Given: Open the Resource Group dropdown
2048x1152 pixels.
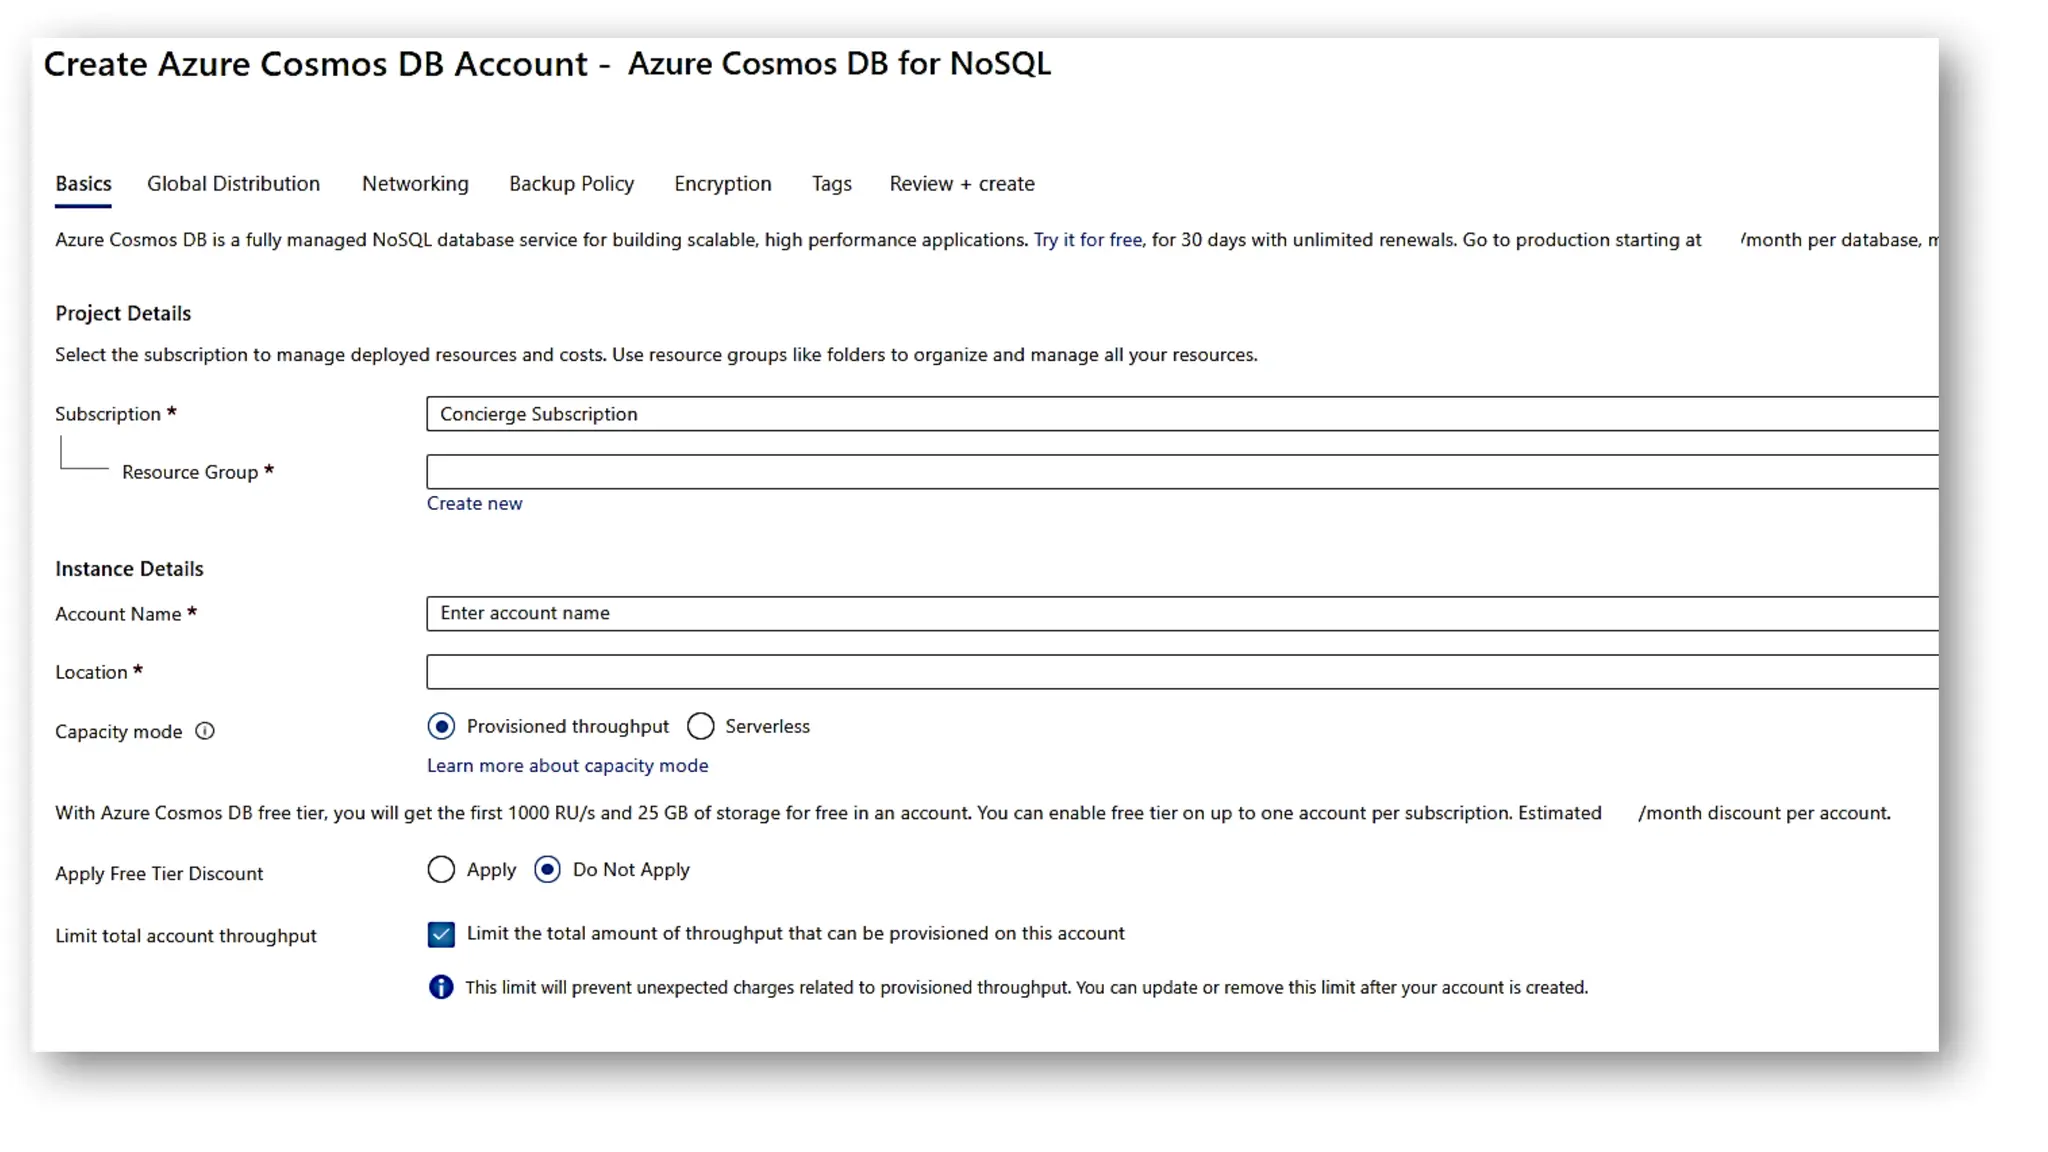Looking at the screenshot, I should [1180, 472].
